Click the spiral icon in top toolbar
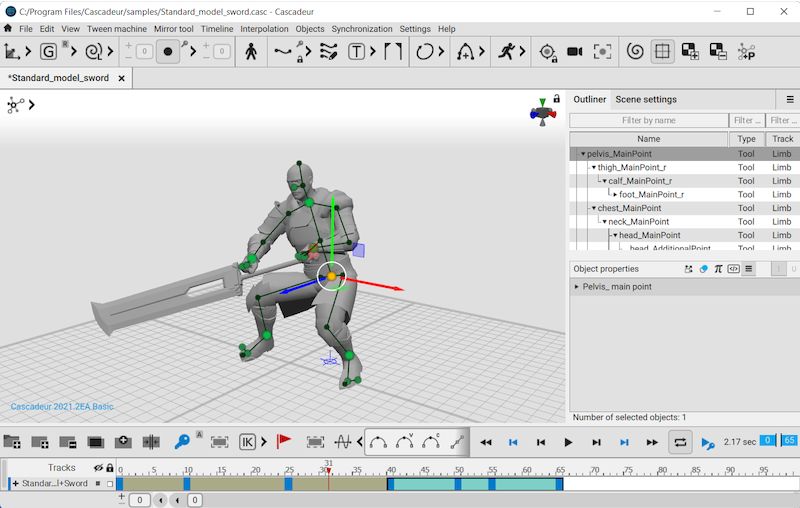Image resolution: width=800 pixels, height=508 pixels. [x=634, y=51]
